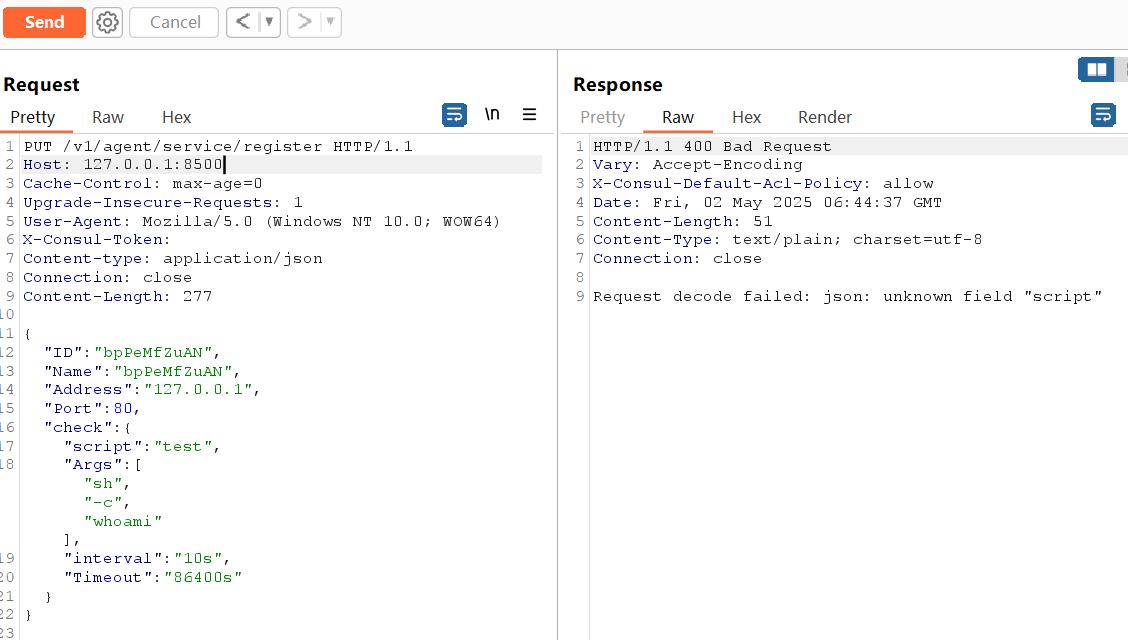The image size is (1128, 640).
Task: Expand the back history dropdown arrow
Action: point(269,22)
